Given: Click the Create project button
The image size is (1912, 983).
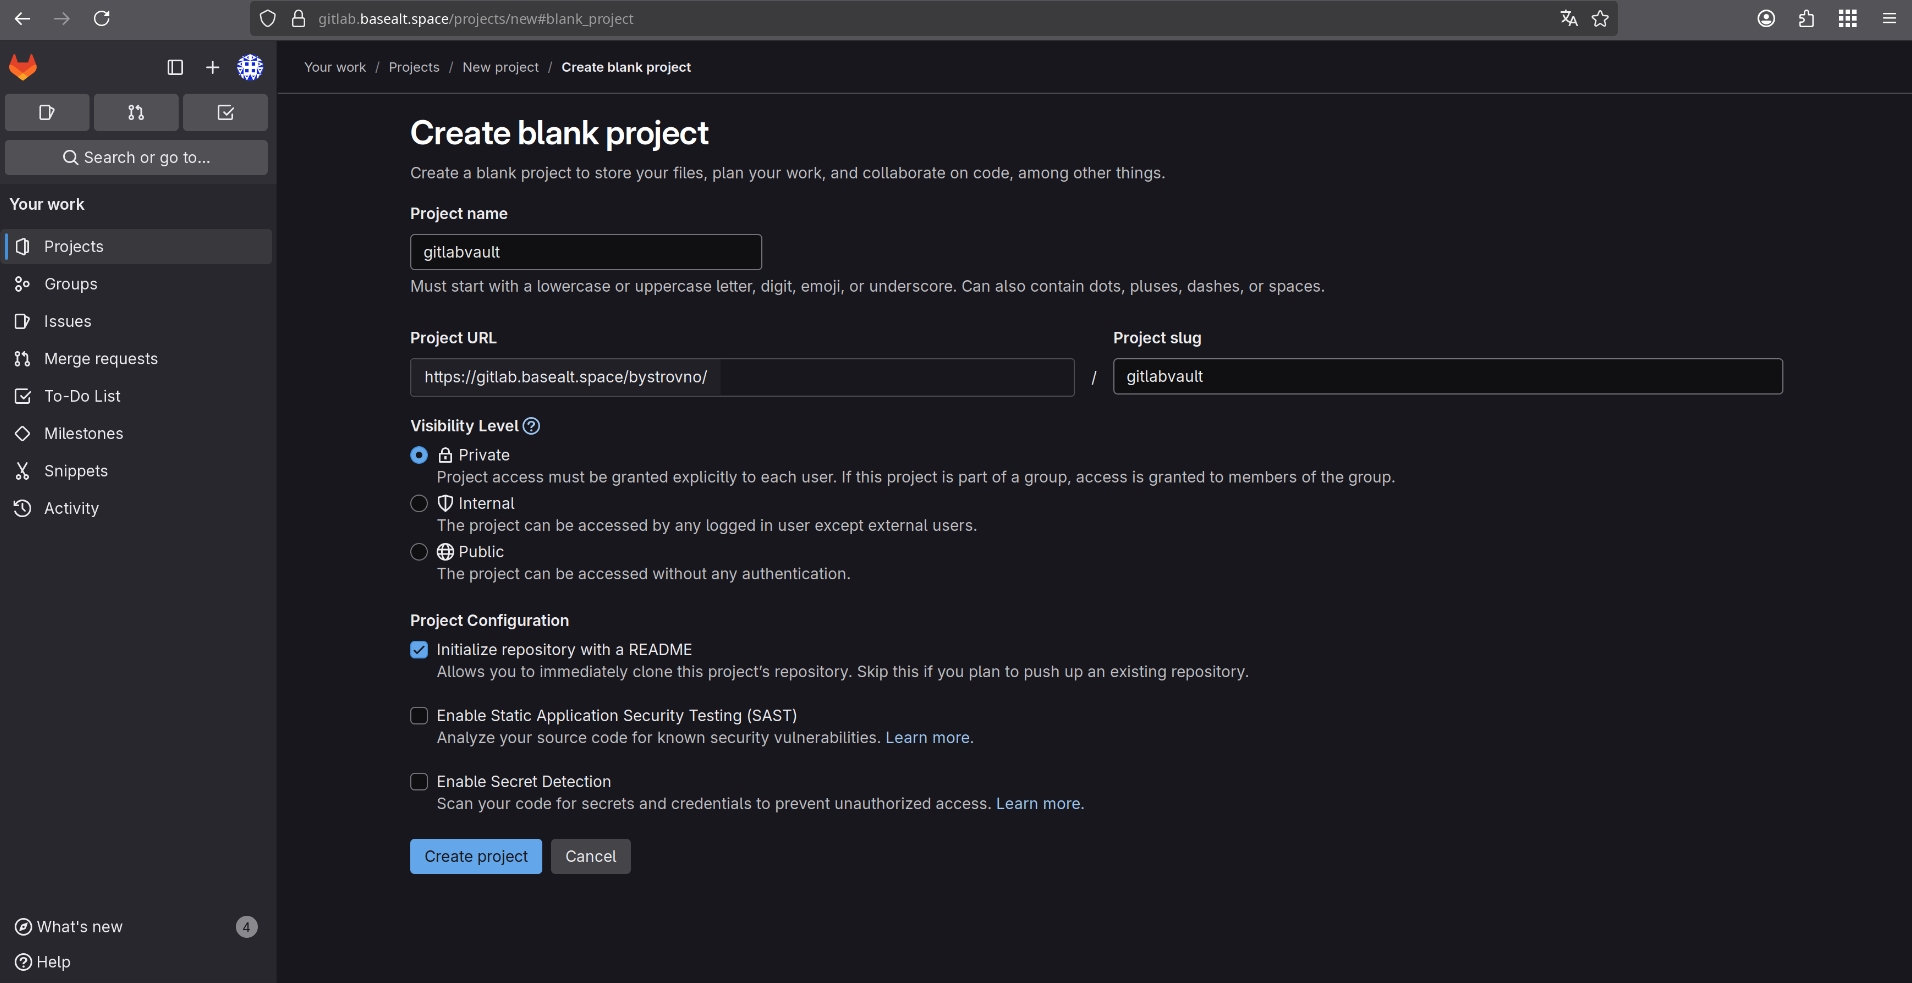Looking at the screenshot, I should coord(476,856).
